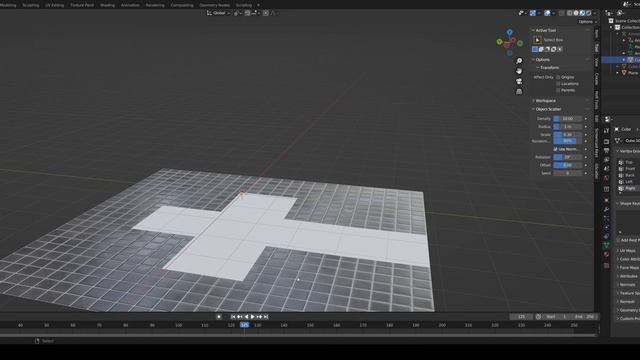Screen dimensions: 640x360
Task: Enable the Locations affect-only checkbox
Action: (x=558, y=84)
